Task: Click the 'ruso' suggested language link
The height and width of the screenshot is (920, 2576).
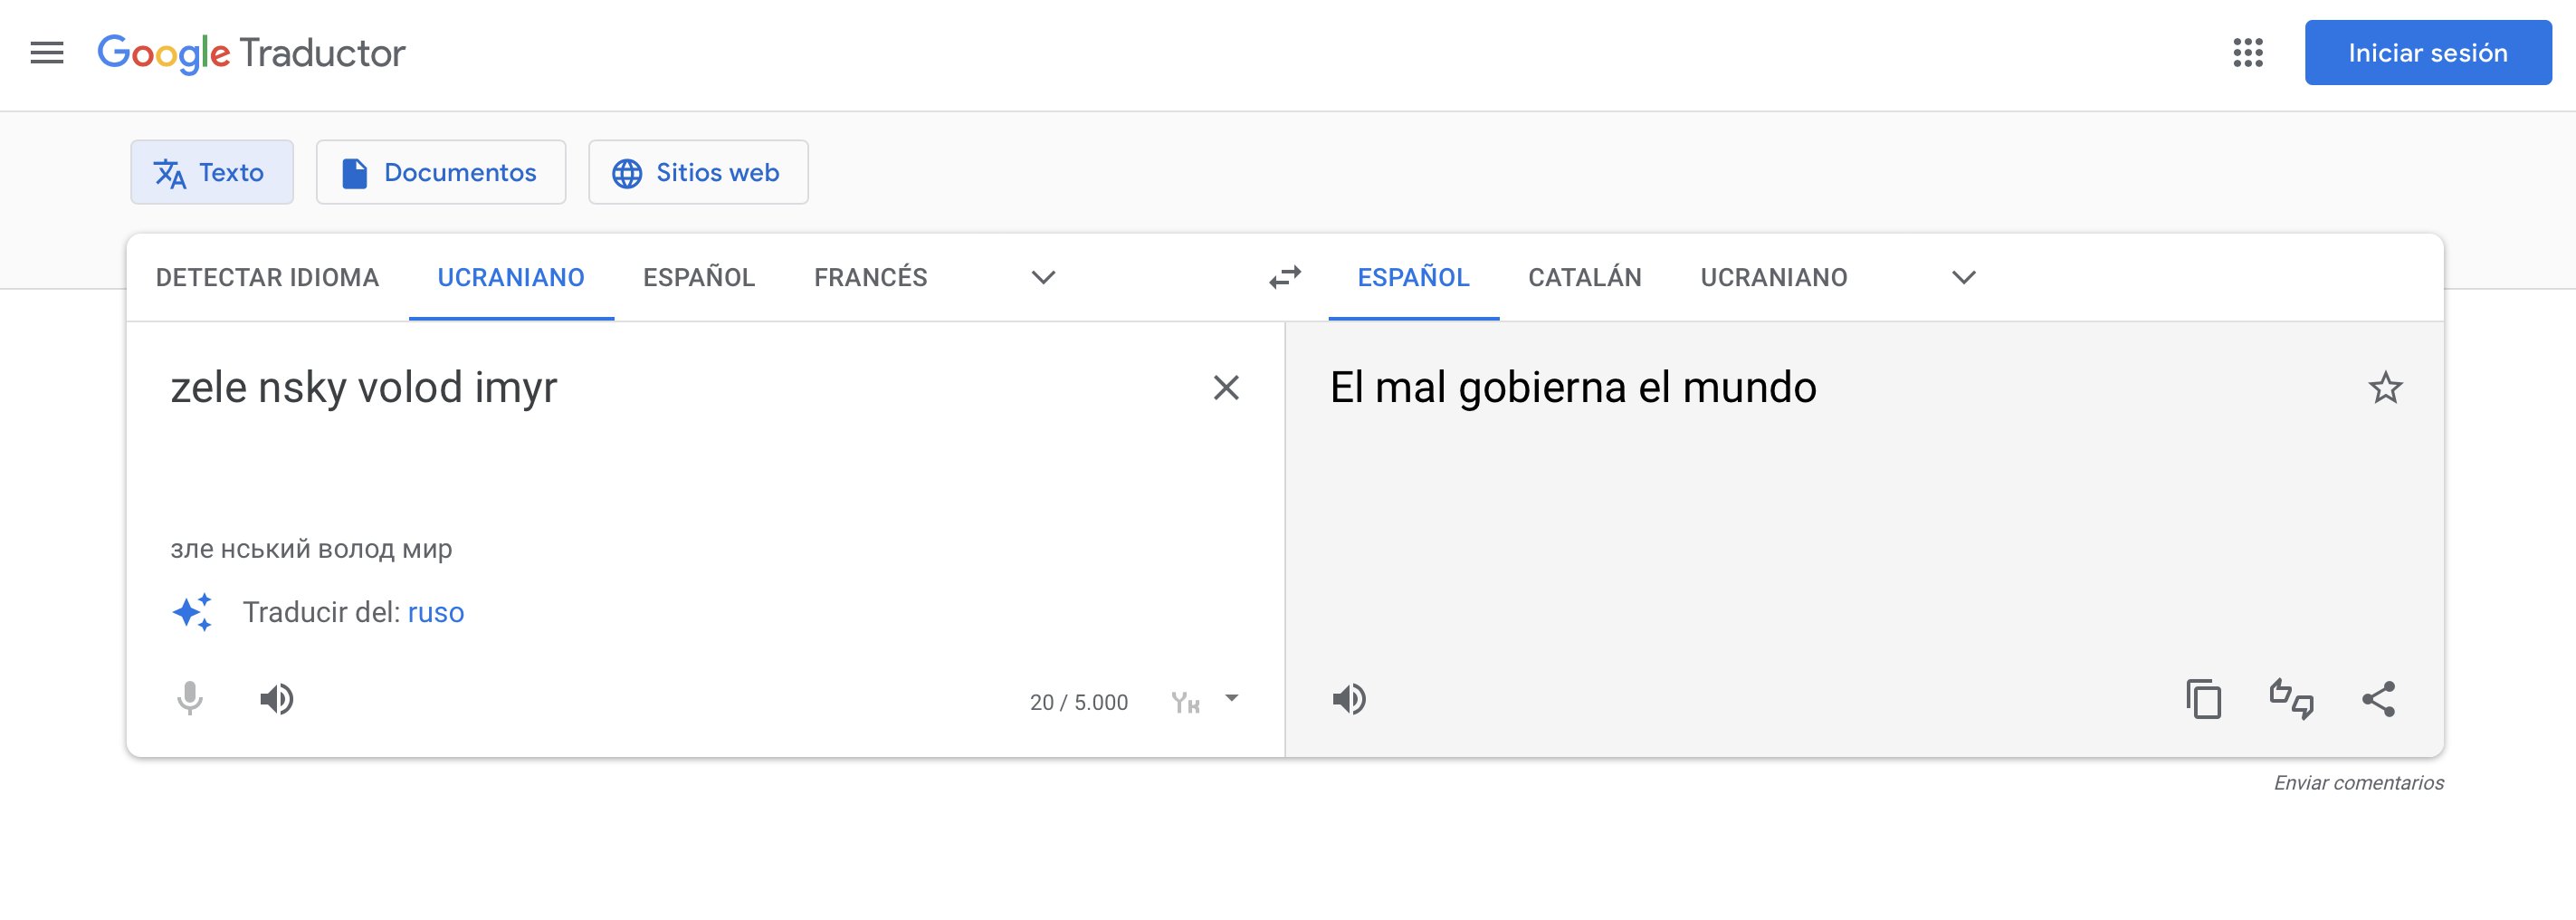Action: [436, 612]
